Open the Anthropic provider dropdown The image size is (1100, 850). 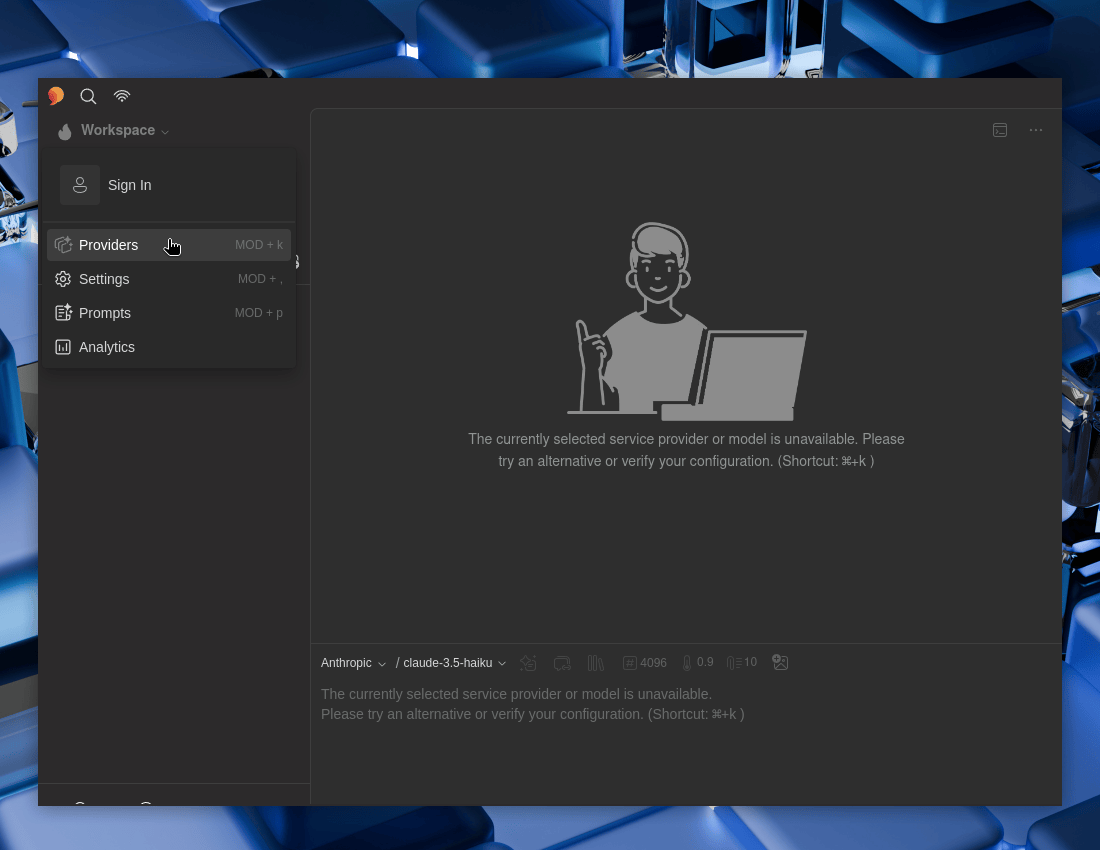(x=353, y=663)
